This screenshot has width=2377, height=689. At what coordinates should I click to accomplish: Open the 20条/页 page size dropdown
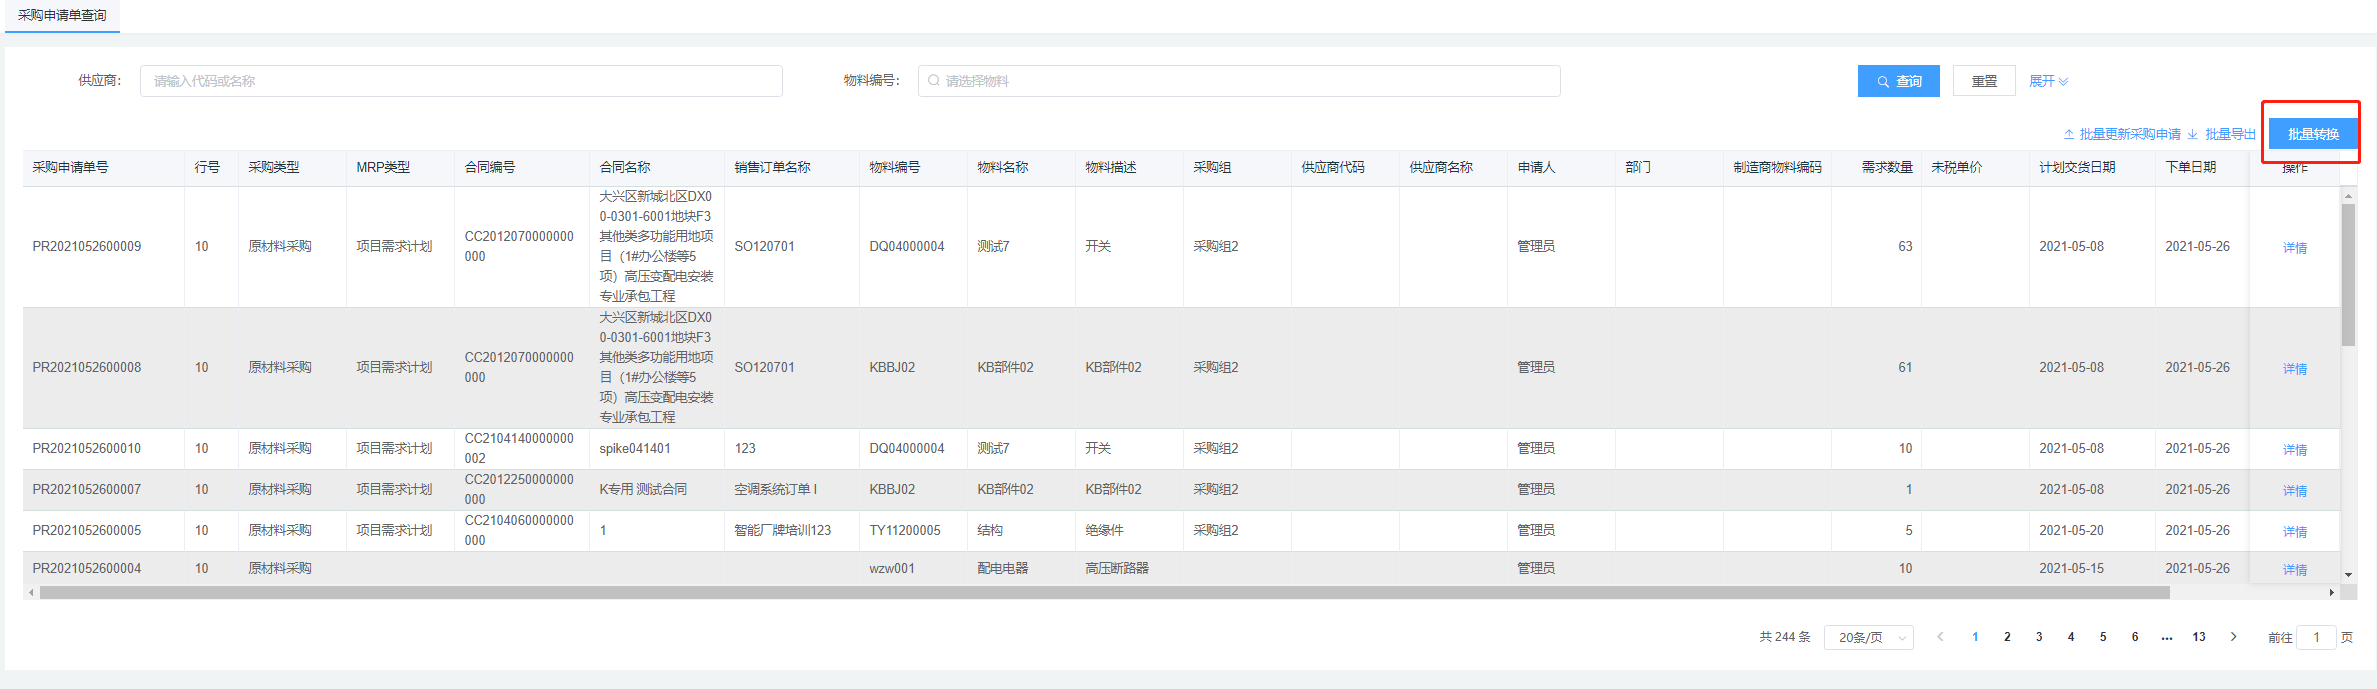pyautogui.click(x=1868, y=637)
